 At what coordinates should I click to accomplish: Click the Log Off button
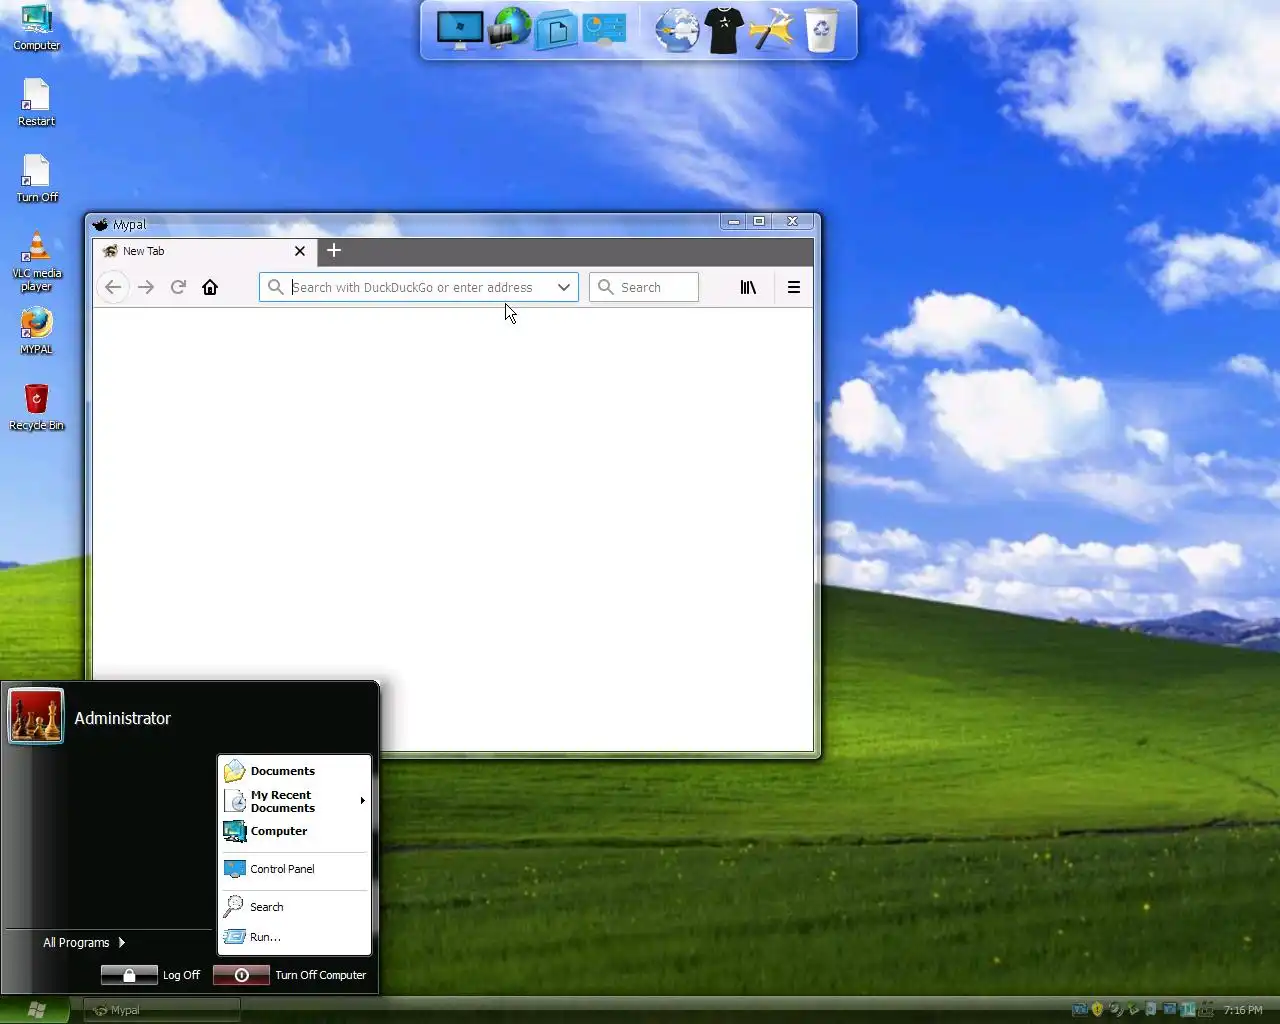click(x=151, y=975)
